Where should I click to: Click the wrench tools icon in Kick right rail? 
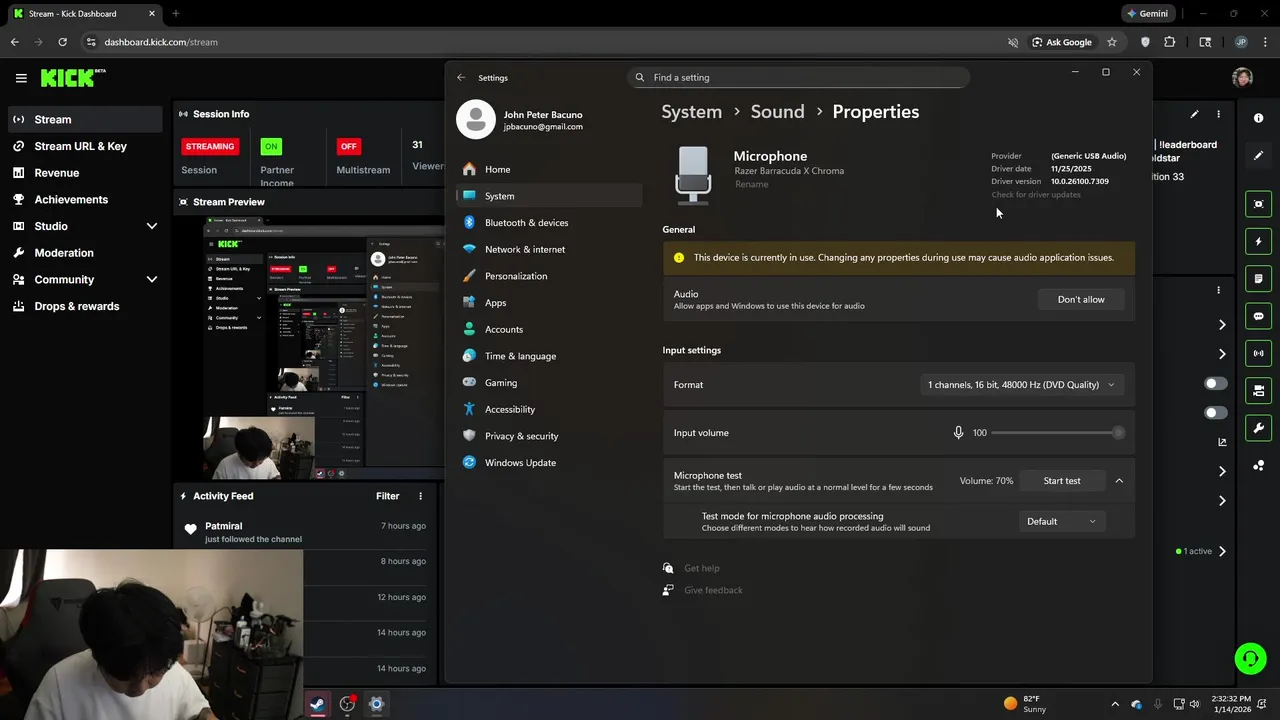click(x=1259, y=428)
